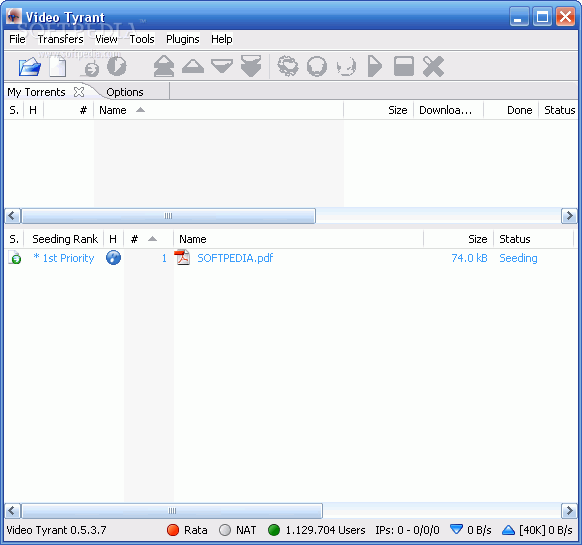This screenshot has height=545, width=582.
Task: Sort upper list by Size column
Action: pos(379,110)
